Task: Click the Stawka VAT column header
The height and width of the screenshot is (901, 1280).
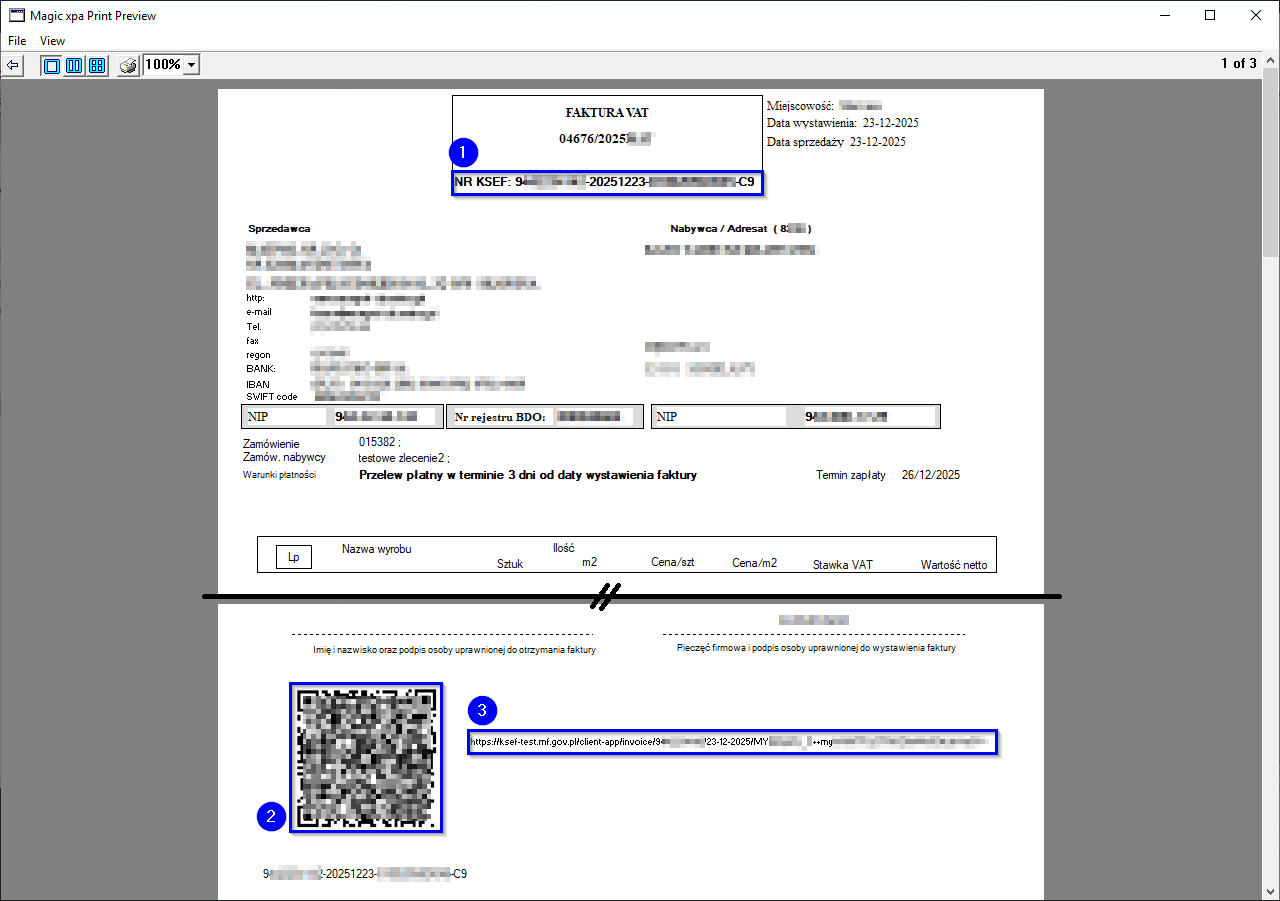Action: pyautogui.click(x=843, y=565)
